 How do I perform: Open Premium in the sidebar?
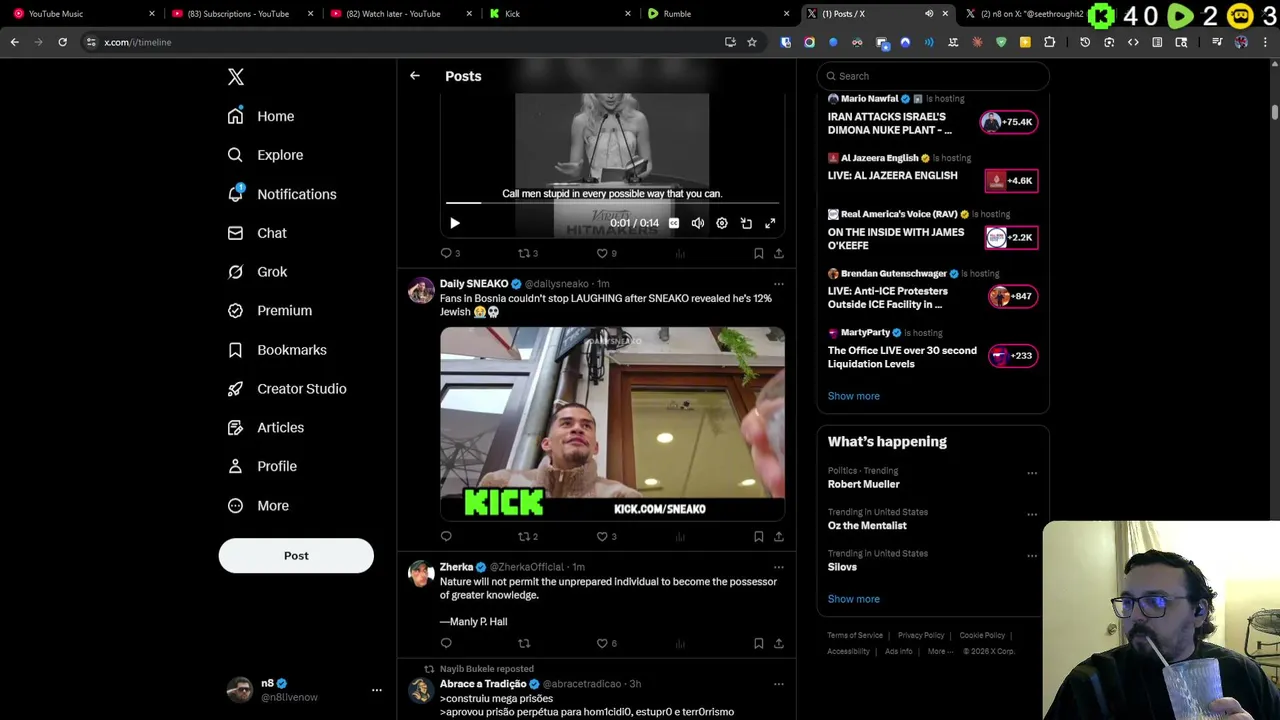pos(270,311)
